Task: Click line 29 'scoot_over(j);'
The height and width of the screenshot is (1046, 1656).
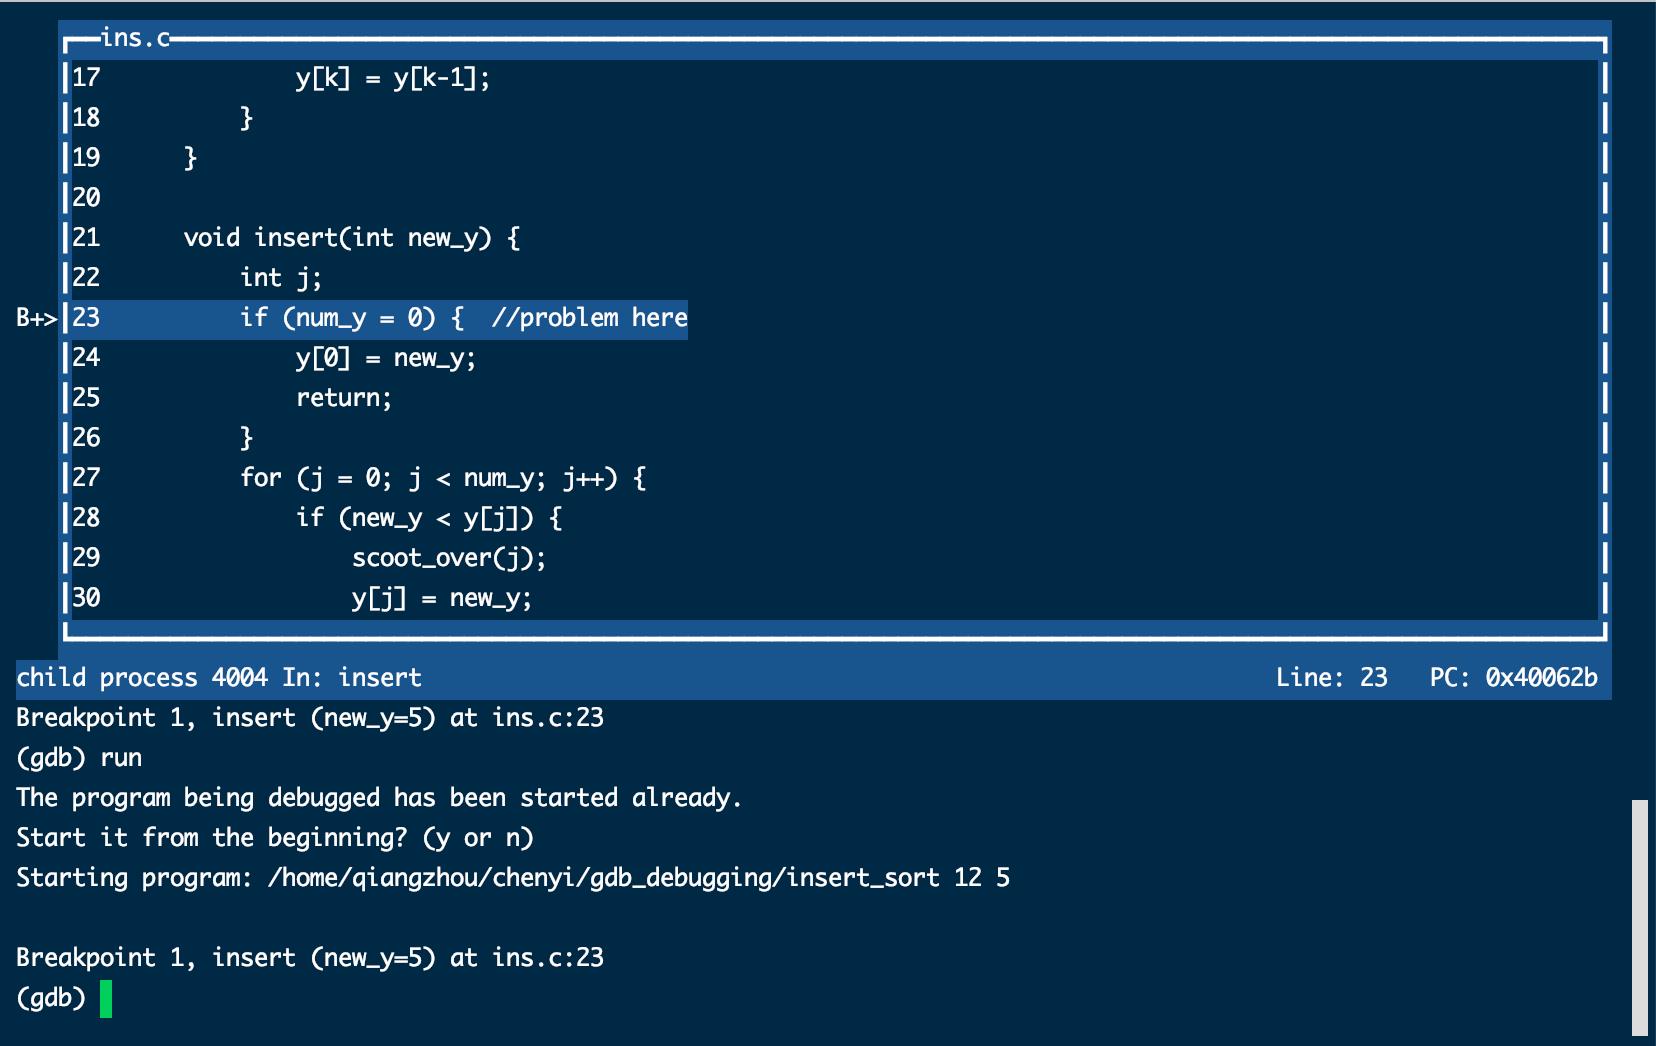Action: click(x=449, y=558)
